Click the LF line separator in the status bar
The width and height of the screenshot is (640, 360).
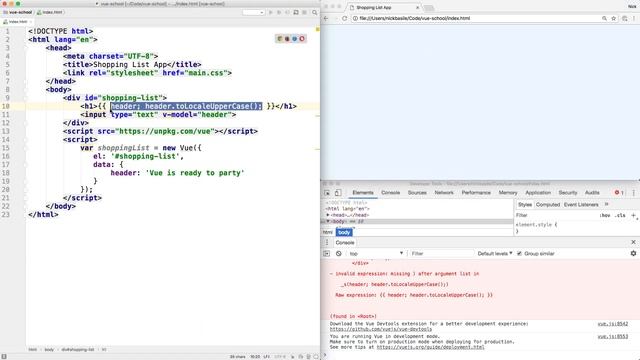pos(267,356)
